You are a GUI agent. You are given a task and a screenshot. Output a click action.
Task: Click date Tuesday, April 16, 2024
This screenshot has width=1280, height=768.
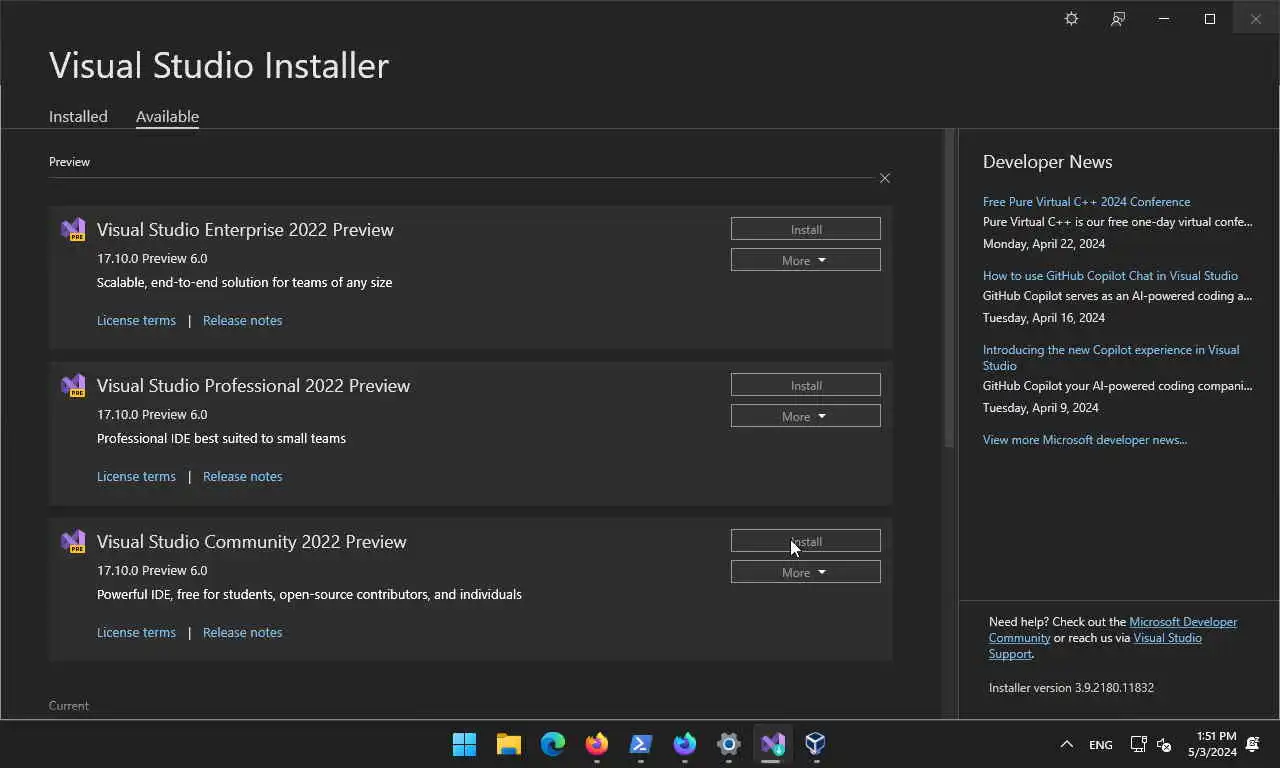click(1043, 317)
